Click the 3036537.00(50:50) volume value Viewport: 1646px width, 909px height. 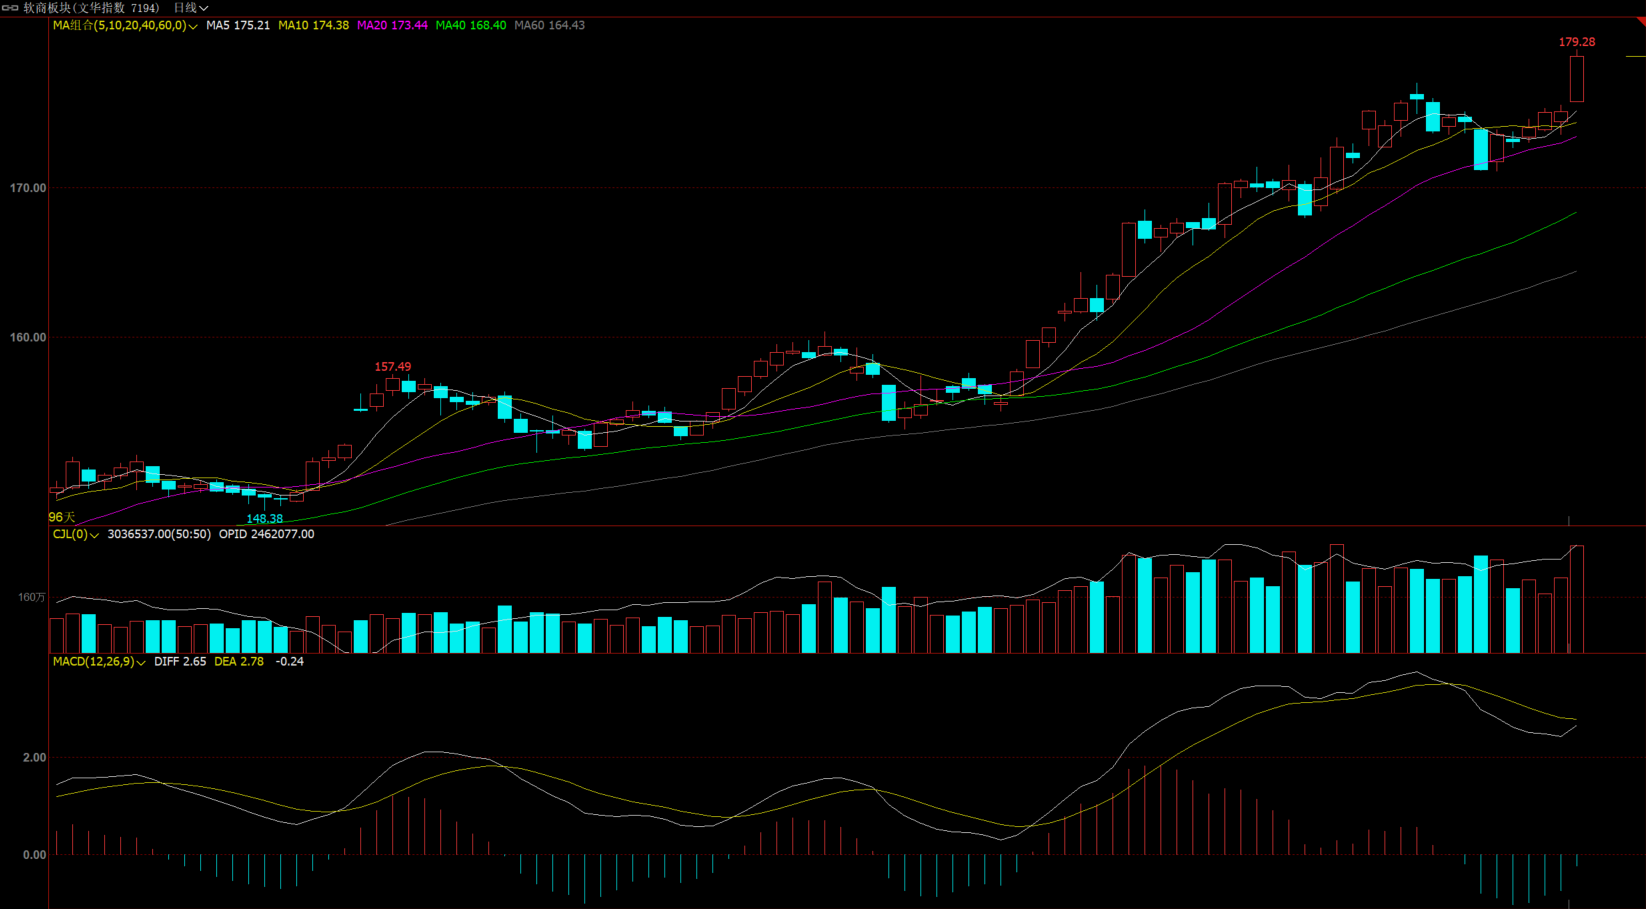point(159,535)
